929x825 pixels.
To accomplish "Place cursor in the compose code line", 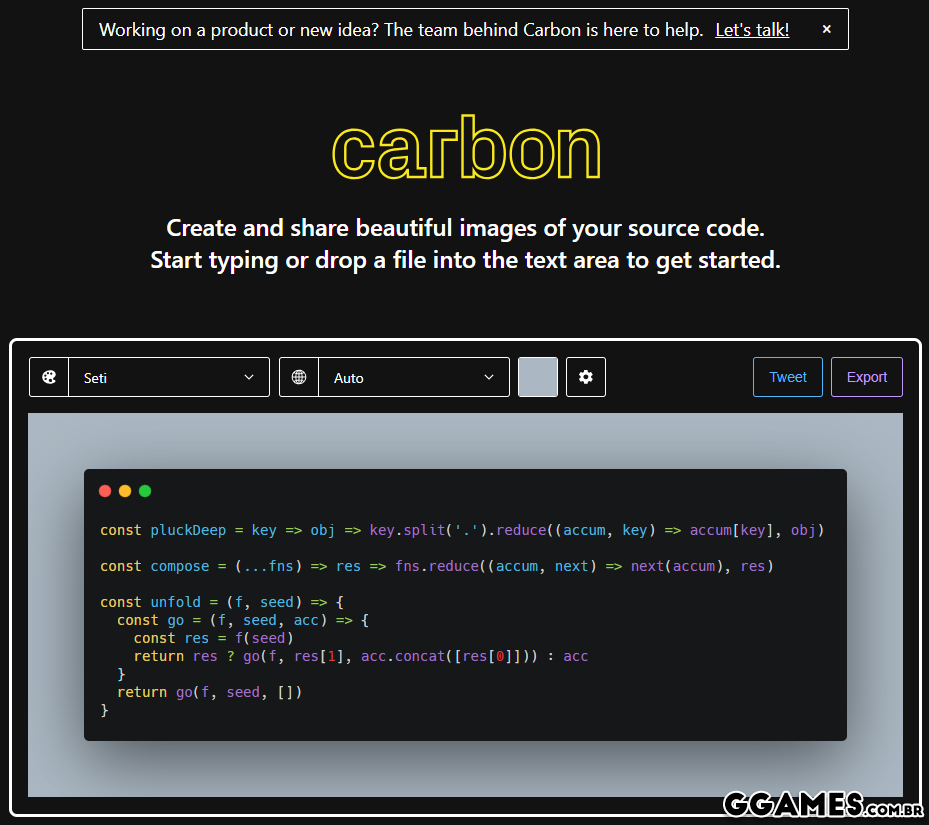I will pyautogui.click(x=436, y=566).
